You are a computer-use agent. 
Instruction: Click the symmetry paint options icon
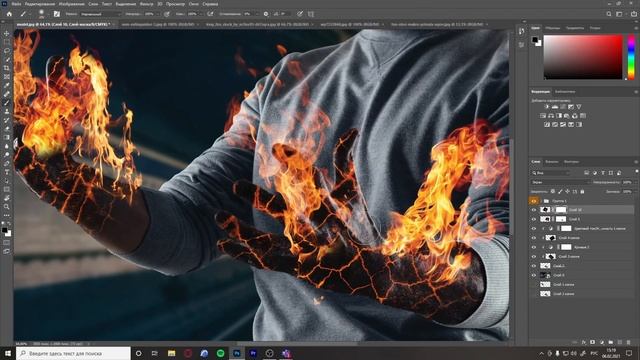click(311, 14)
